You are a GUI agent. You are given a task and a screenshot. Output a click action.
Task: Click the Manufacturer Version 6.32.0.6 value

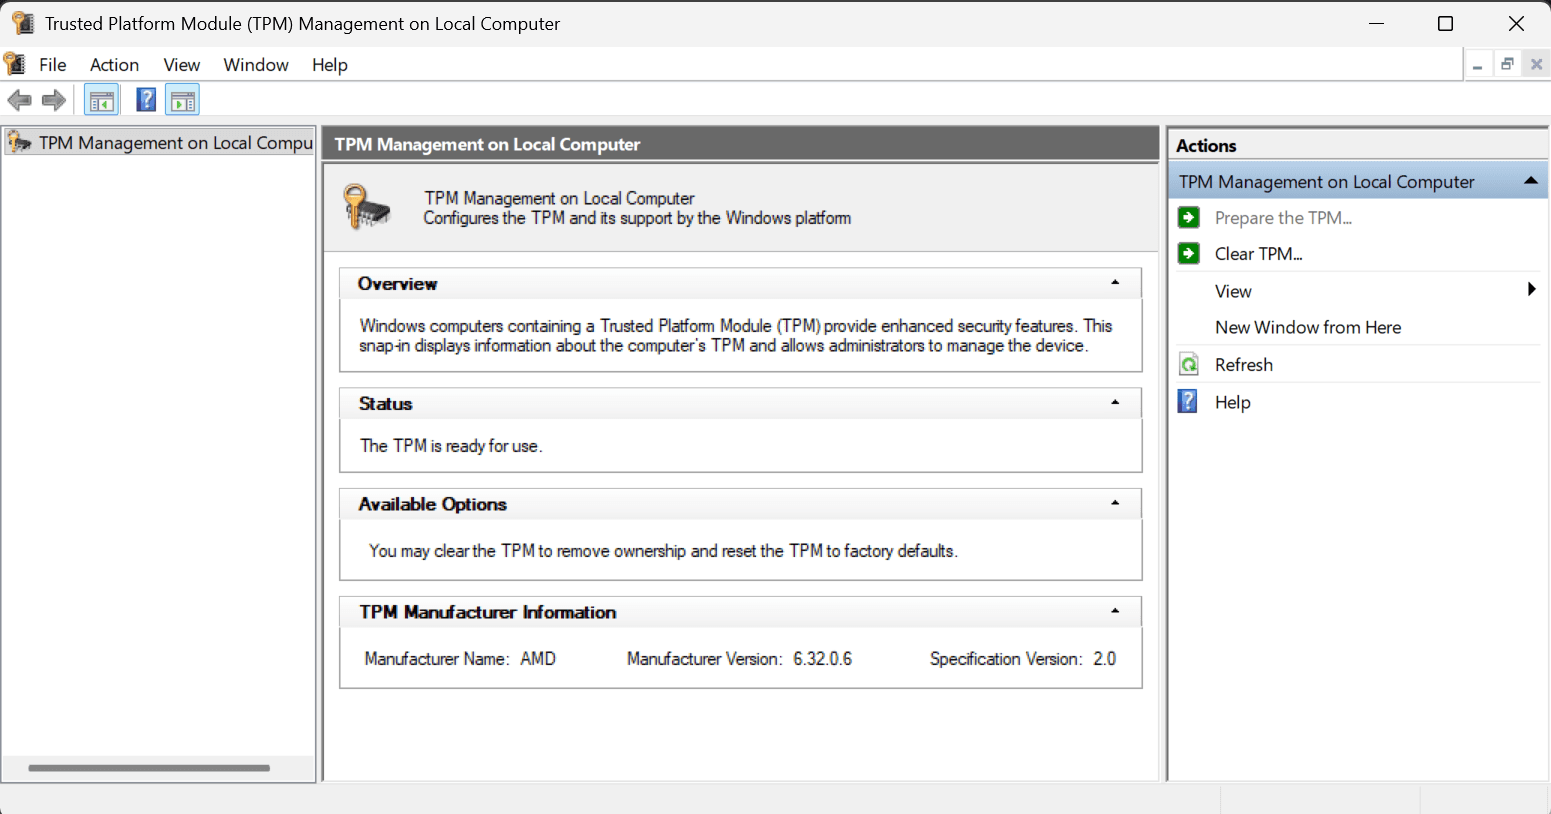[822, 659]
